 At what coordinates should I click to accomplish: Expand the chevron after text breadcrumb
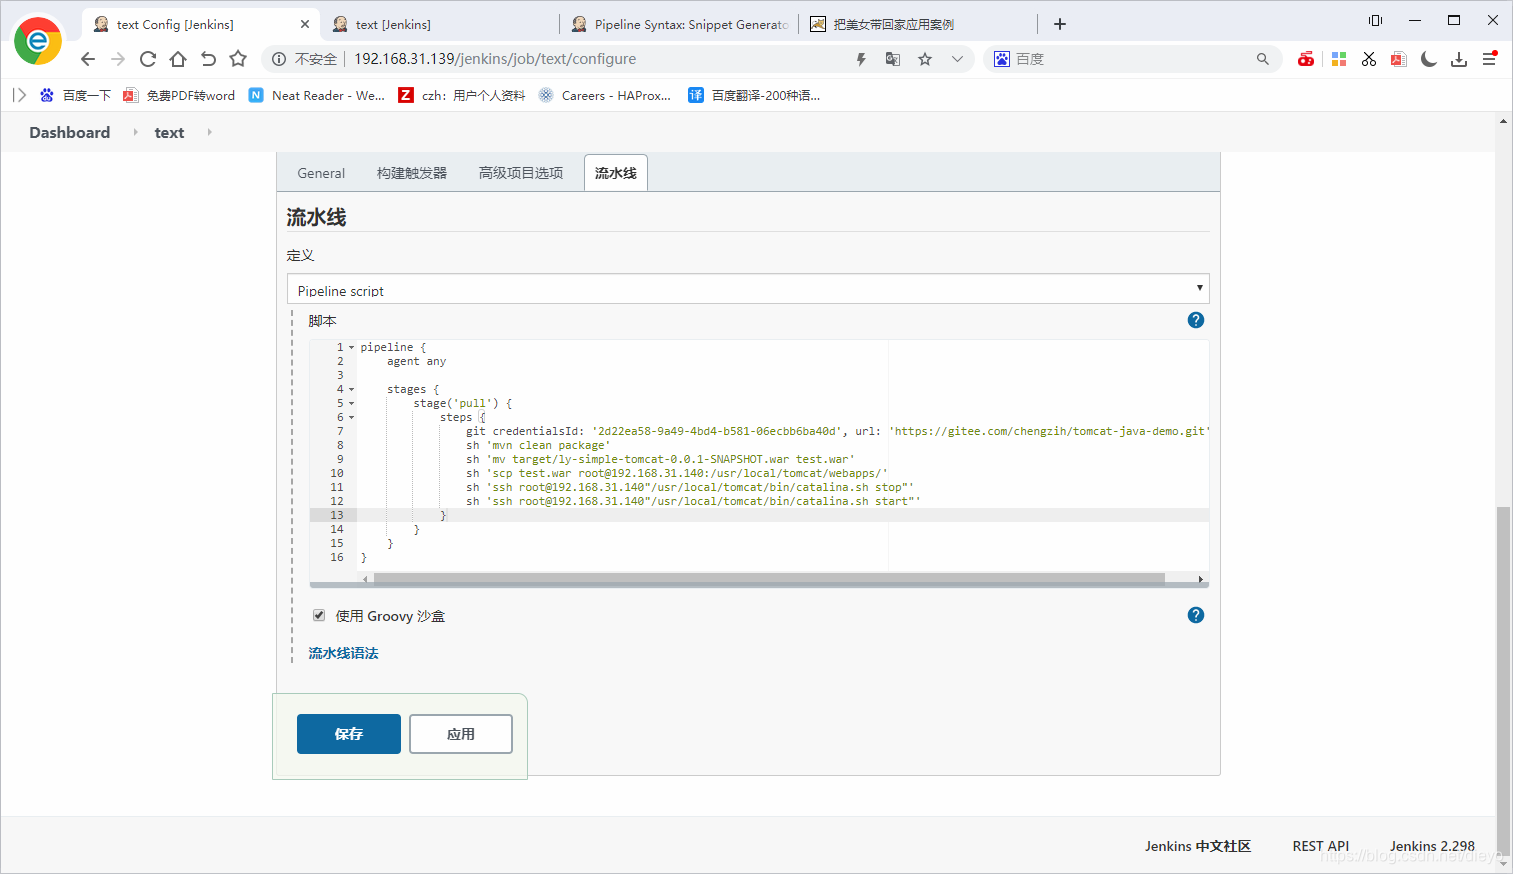click(209, 132)
